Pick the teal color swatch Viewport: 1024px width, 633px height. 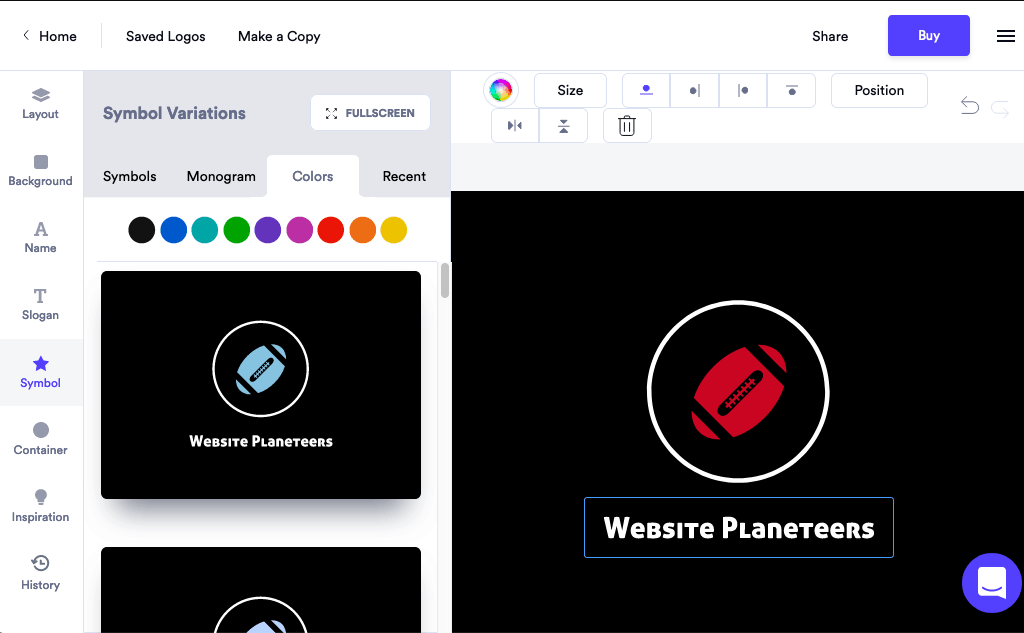pyautogui.click(x=205, y=230)
